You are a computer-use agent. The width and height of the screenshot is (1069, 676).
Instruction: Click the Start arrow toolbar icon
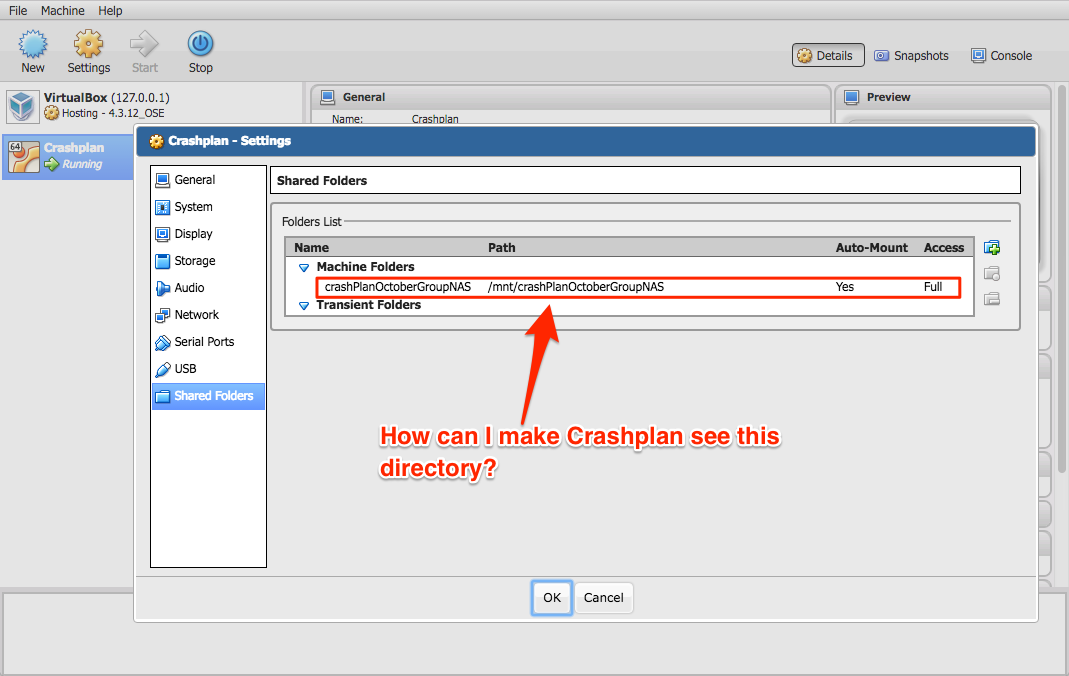[x=145, y=44]
